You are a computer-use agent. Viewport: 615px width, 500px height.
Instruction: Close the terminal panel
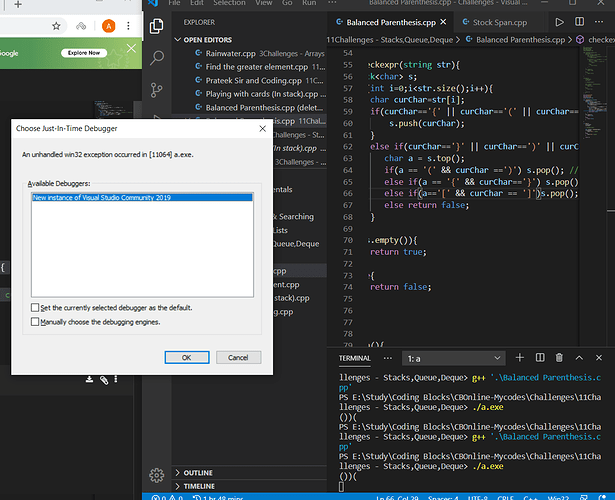pyautogui.click(x=599, y=358)
